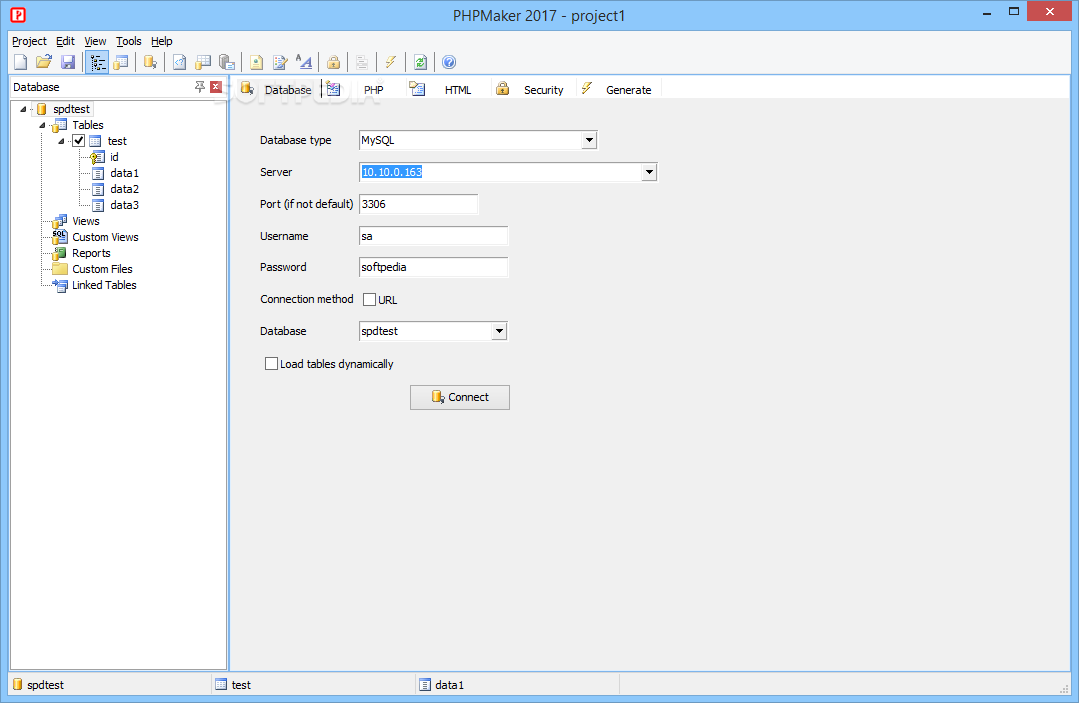
Task: Click the Port field showing 3306
Action: pos(418,204)
